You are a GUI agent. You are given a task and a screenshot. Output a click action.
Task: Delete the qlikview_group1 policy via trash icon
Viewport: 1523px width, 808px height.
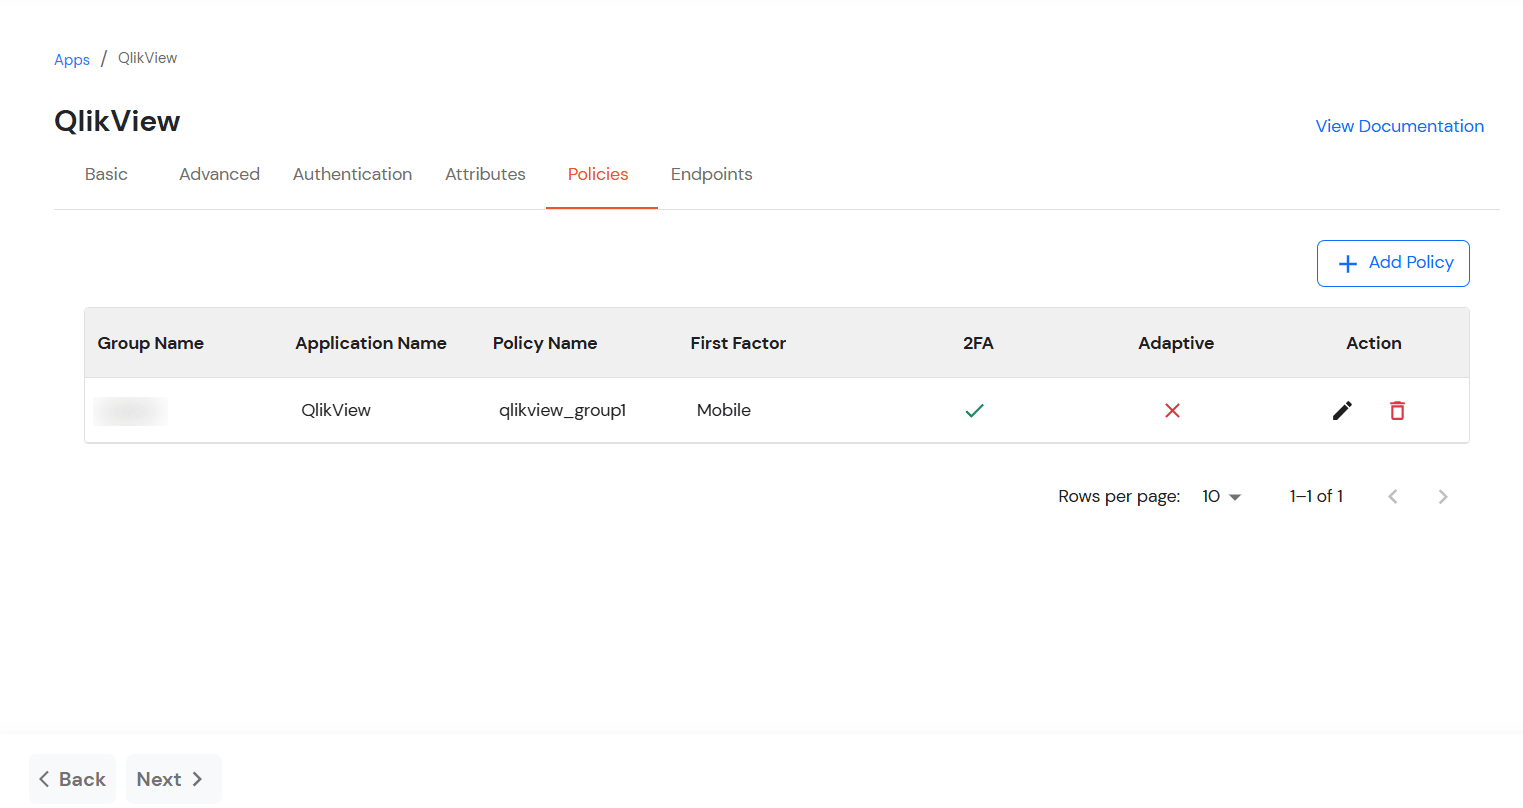(x=1397, y=410)
